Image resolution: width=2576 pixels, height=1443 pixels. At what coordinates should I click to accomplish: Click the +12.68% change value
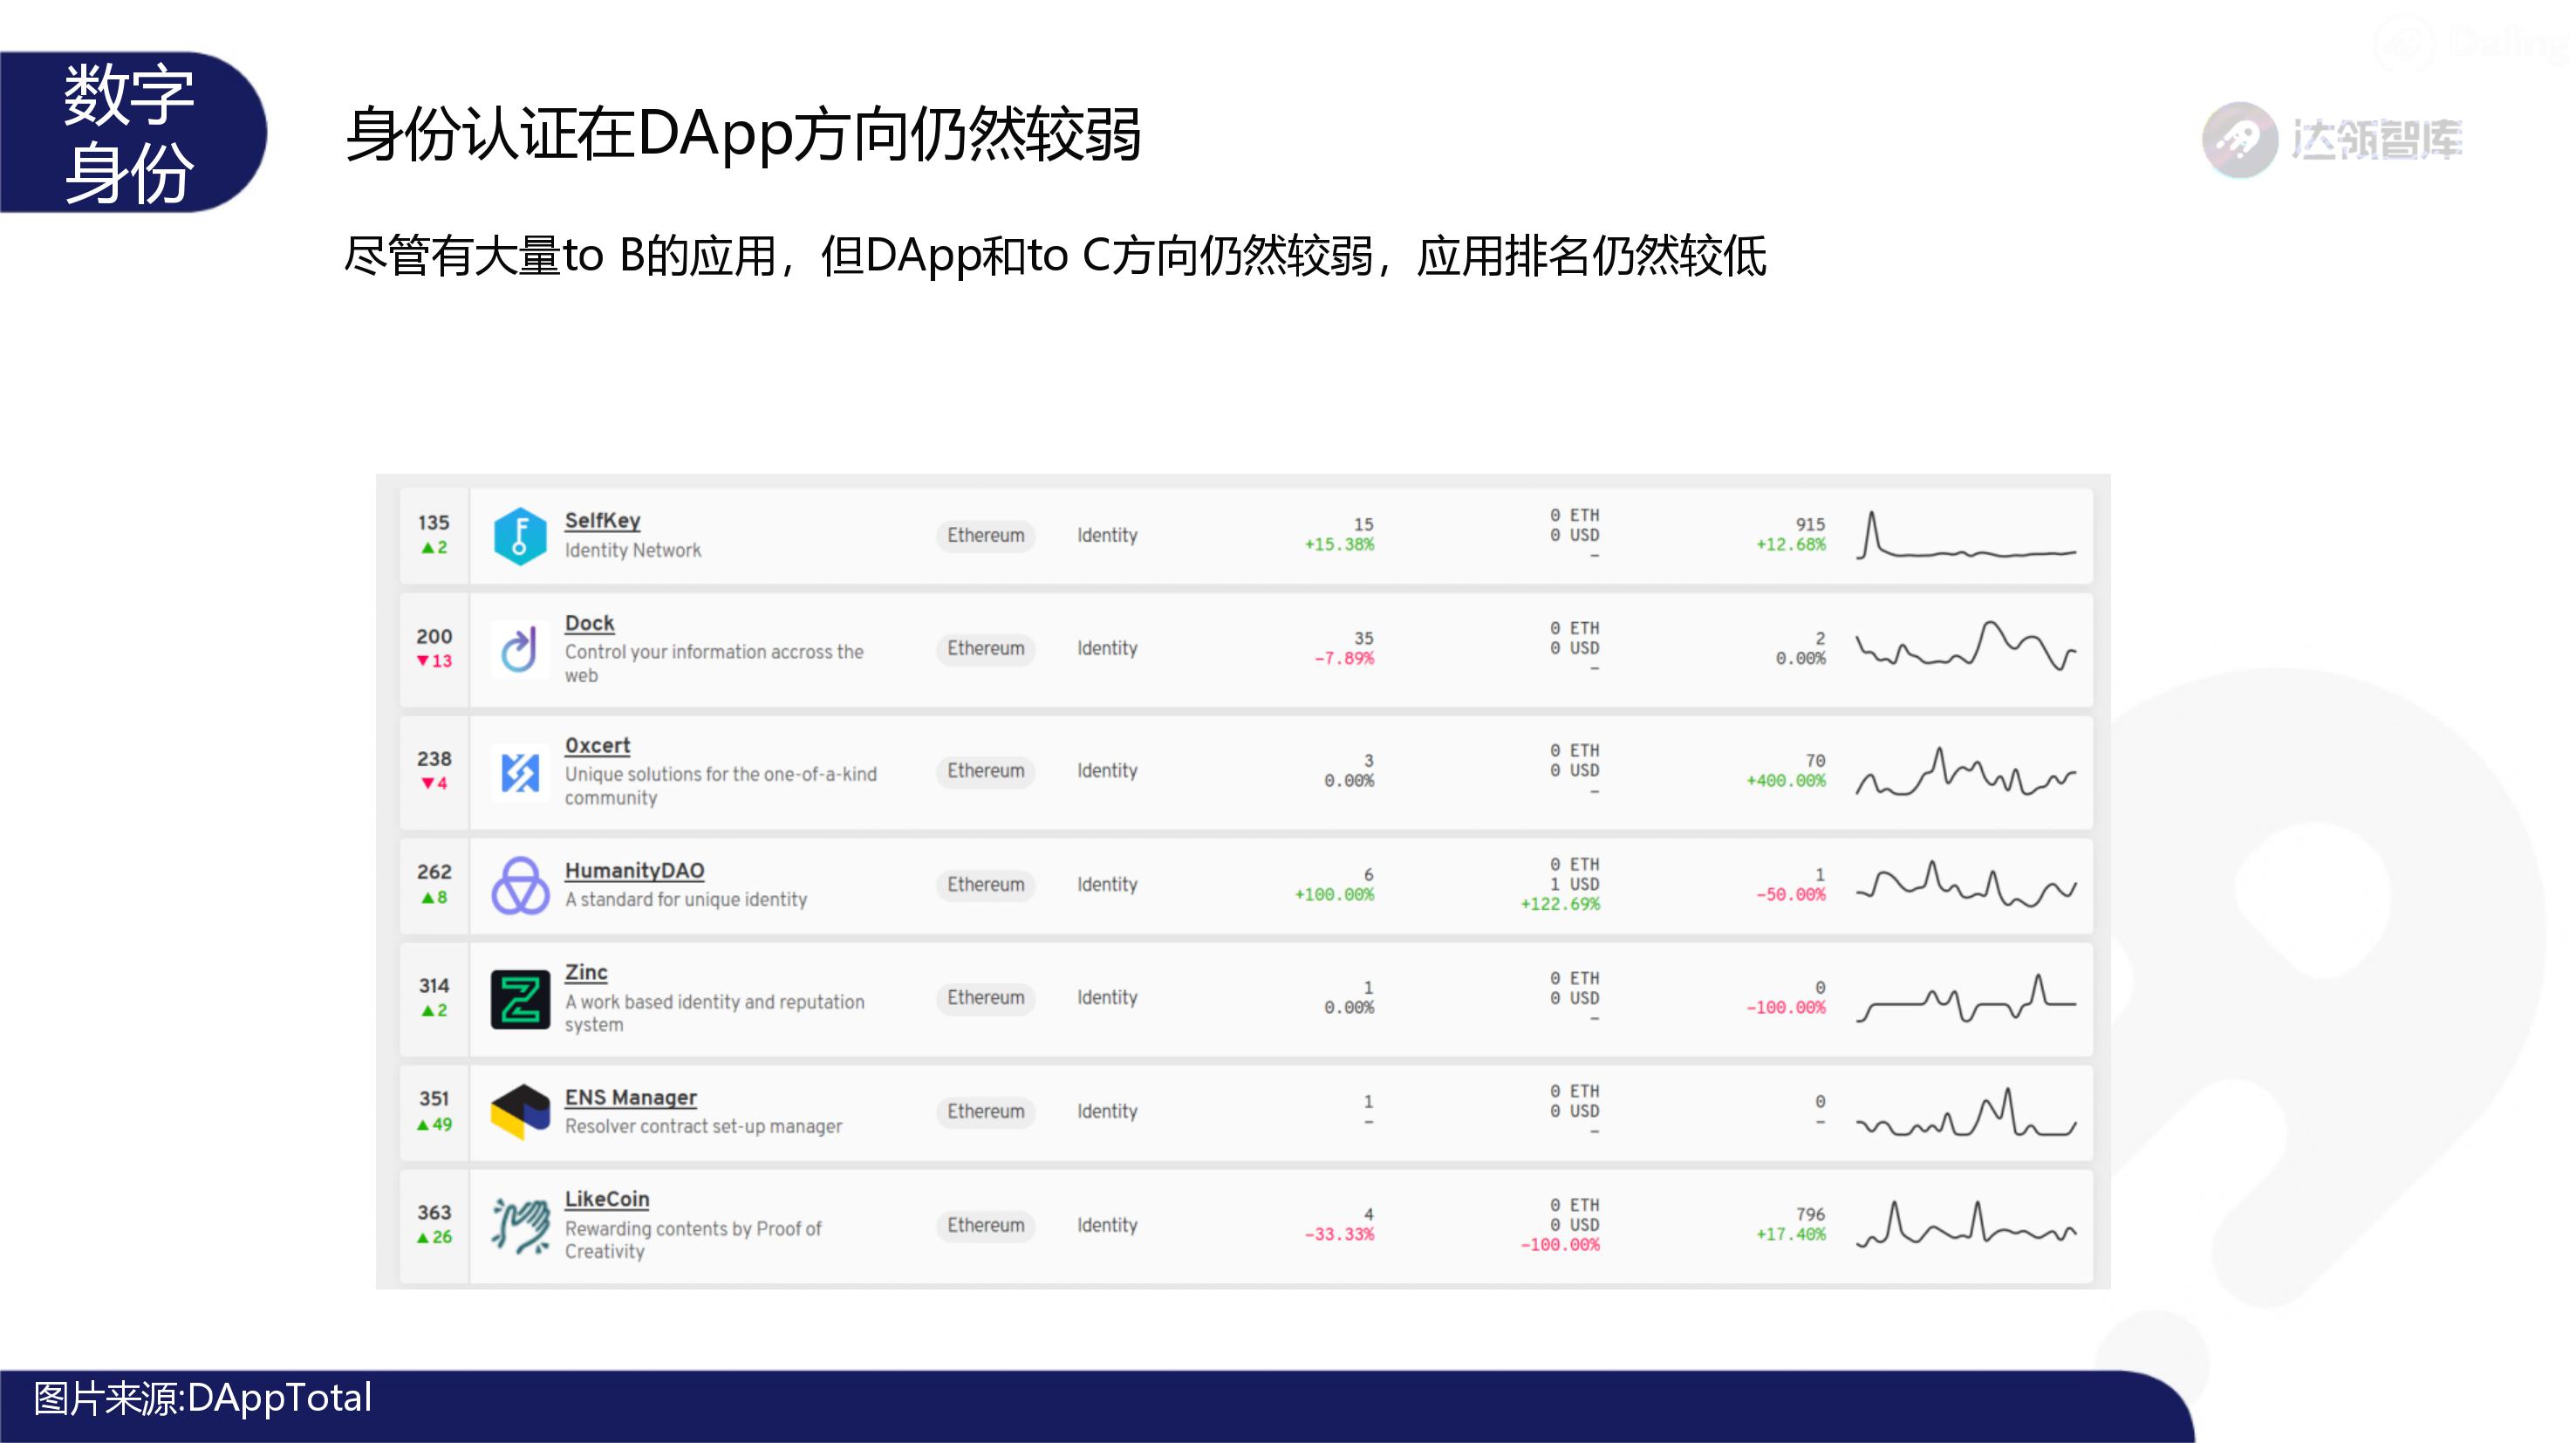pyautogui.click(x=1791, y=545)
